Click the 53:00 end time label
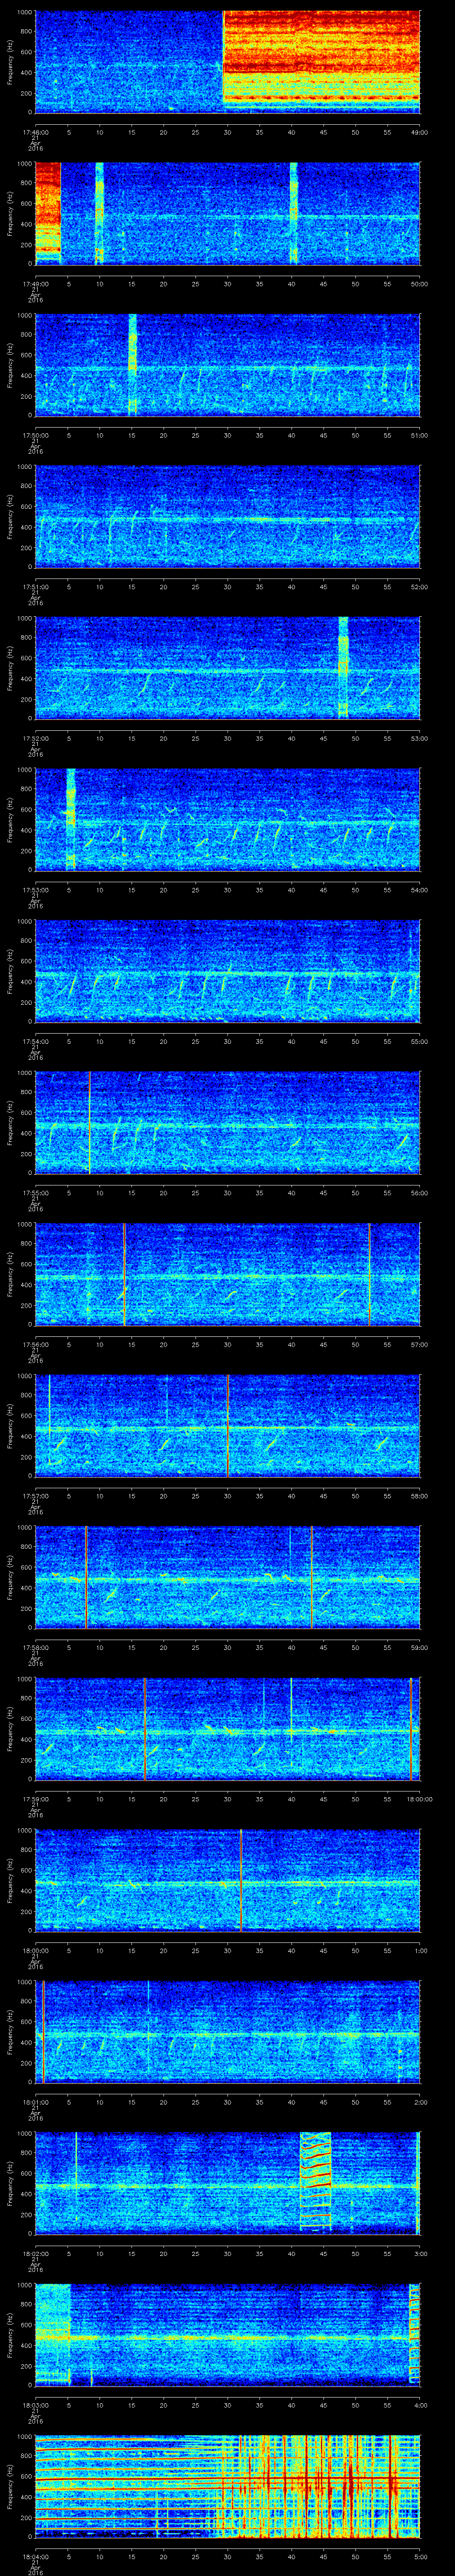The height and width of the screenshot is (2576, 455). tap(420, 738)
